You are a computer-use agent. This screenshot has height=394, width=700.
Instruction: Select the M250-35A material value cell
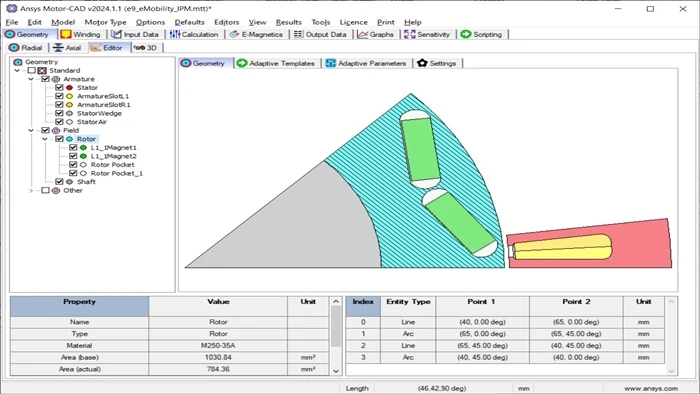point(218,345)
